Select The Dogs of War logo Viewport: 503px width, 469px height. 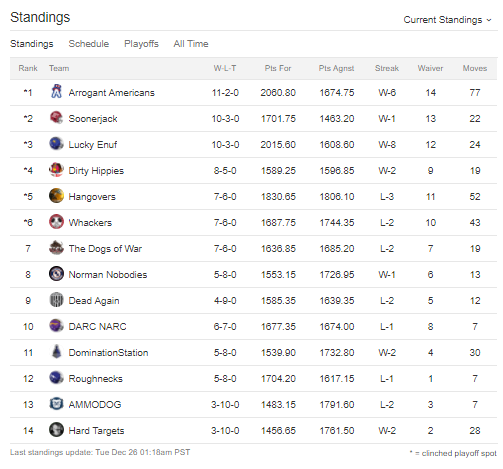[x=56, y=248]
